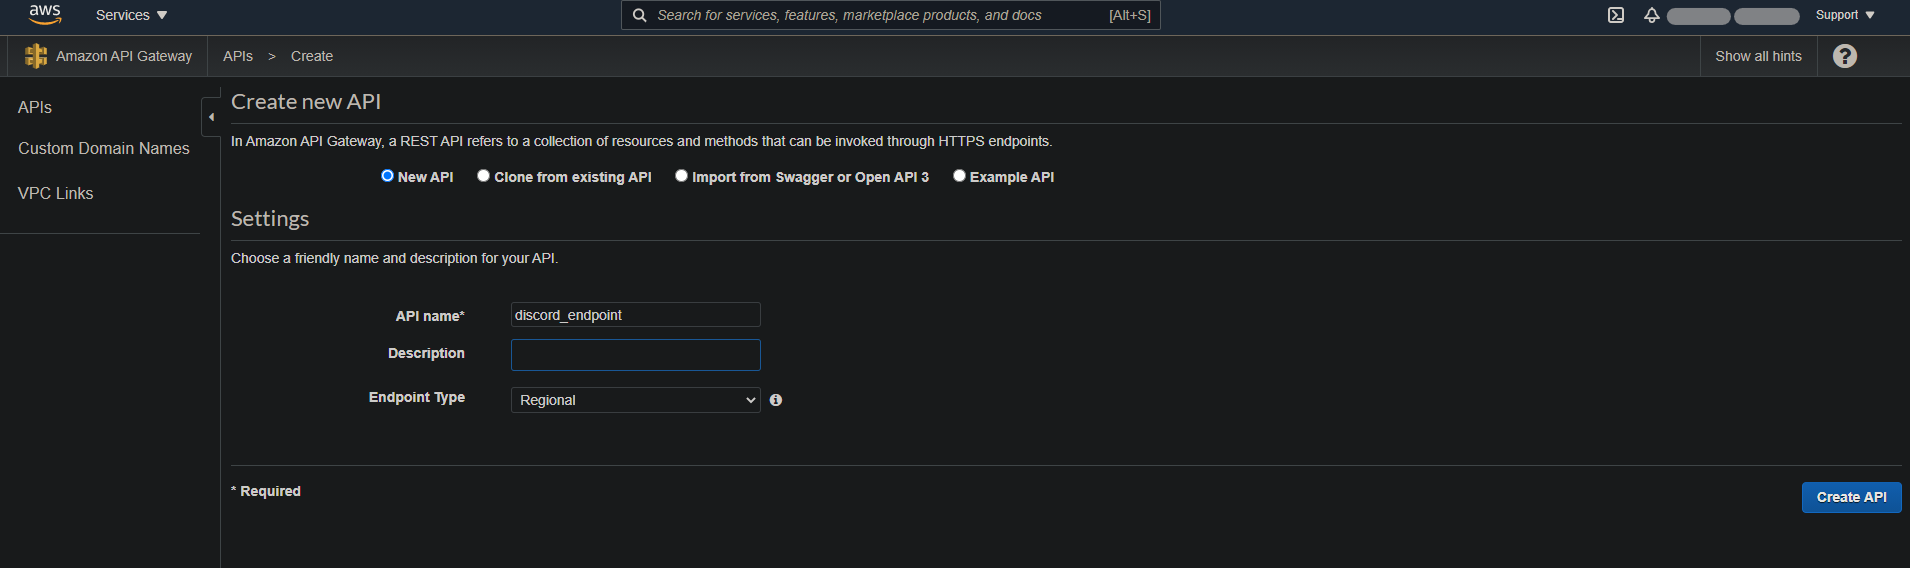Open the Support dropdown menu
This screenshot has height=568, width=1910.
[1845, 15]
